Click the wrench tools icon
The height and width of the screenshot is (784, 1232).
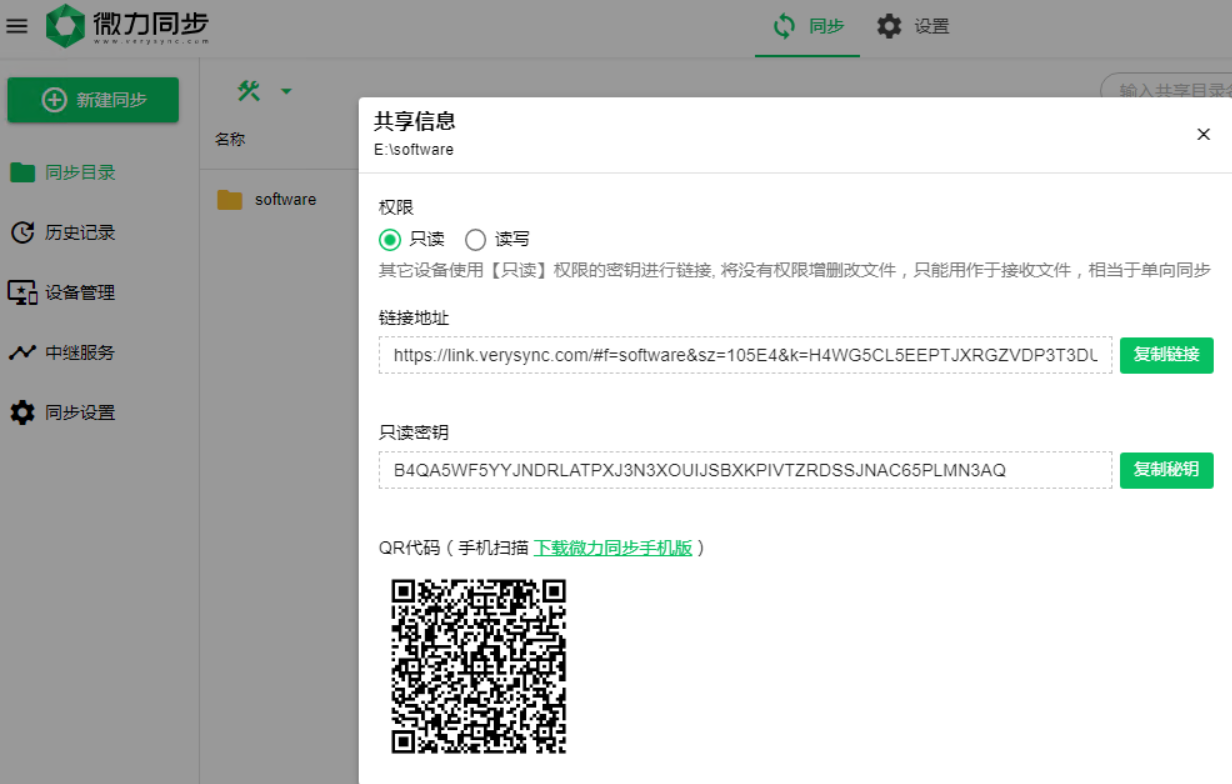click(x=249, y=91)
